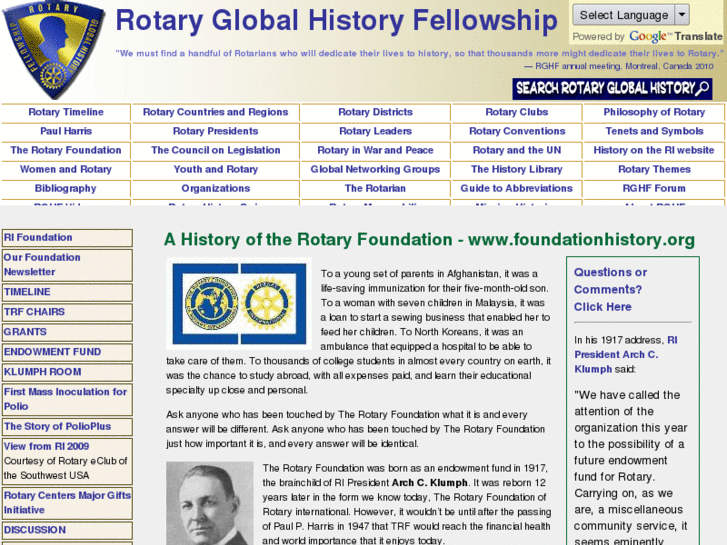Click the bold Arch C. Klumph name in article
The width and height of the screenshot is (727, 545).
[x=429, y=483]
